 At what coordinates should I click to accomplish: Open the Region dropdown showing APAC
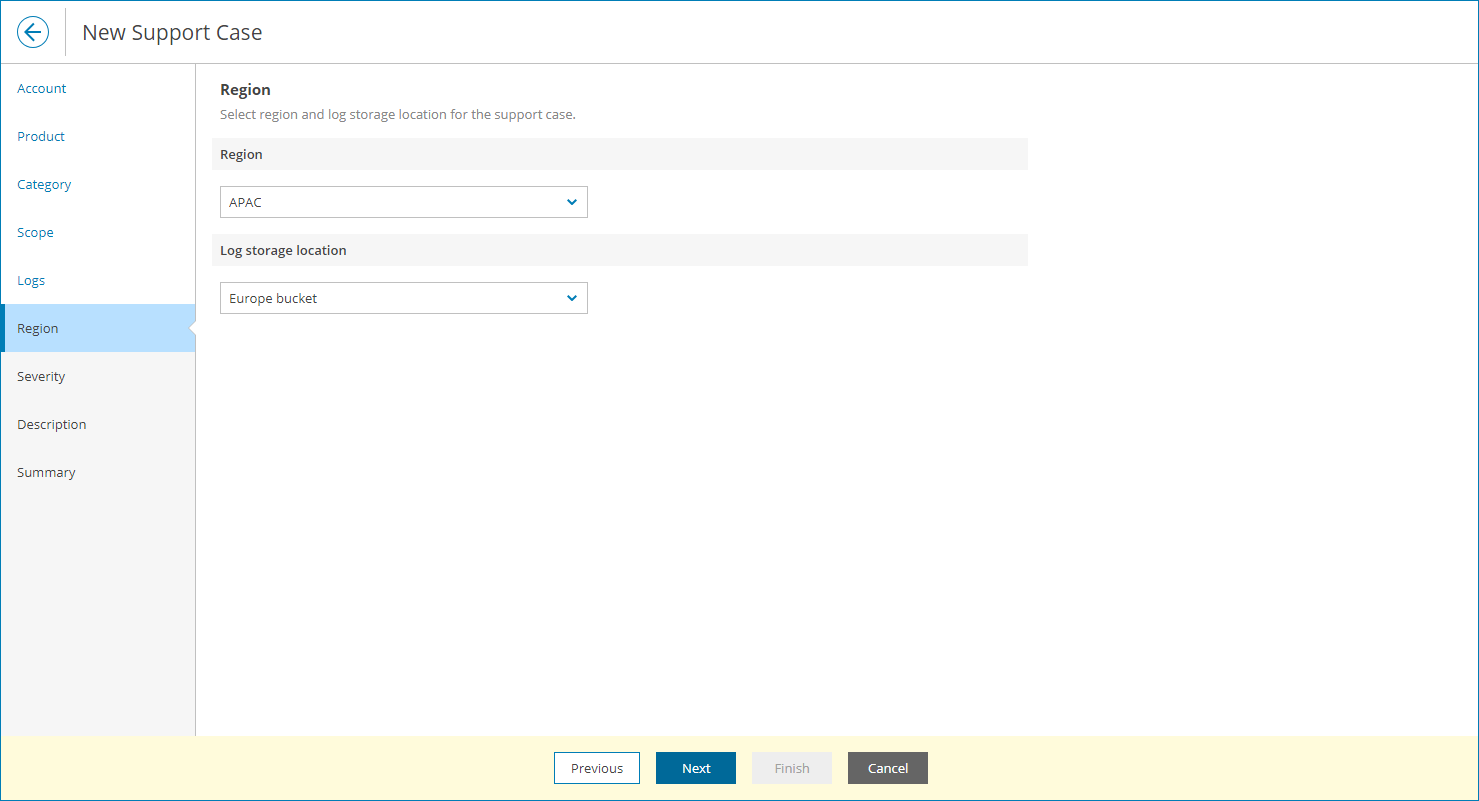(x=404, y=202)
